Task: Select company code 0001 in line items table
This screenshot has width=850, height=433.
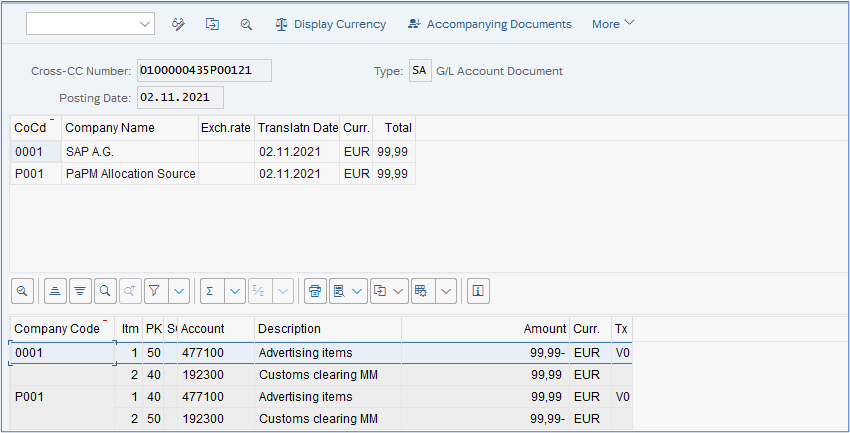Action: [62, 353]
